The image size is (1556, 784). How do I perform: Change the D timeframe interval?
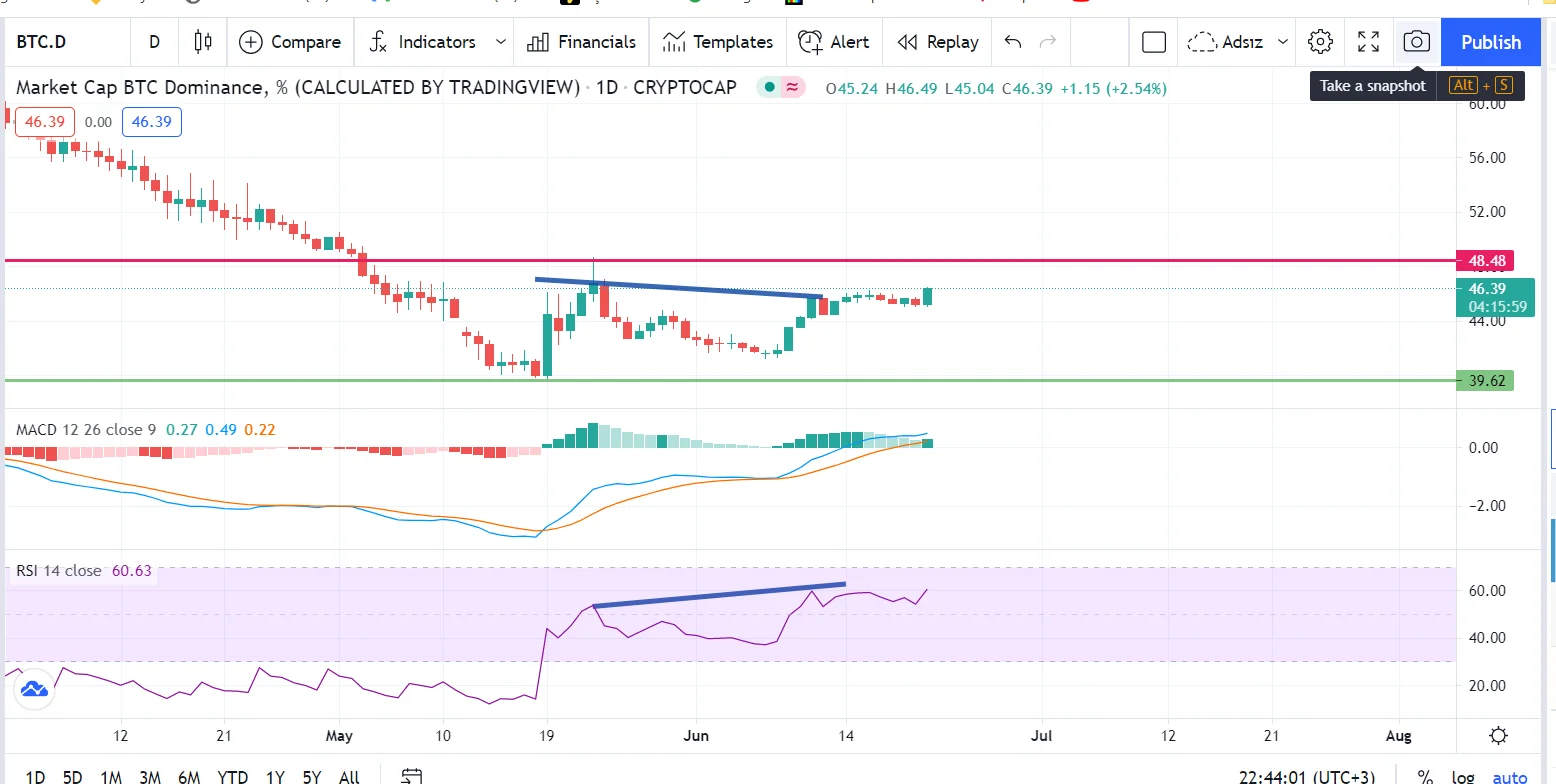tap(154, 42)
